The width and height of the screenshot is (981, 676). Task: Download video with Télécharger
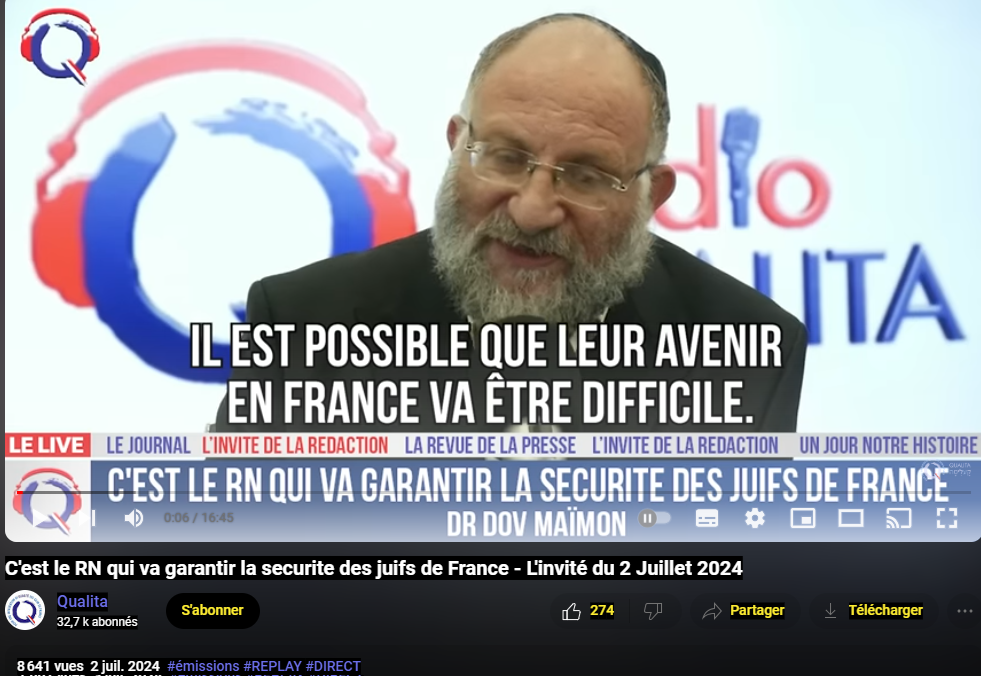(x=873, y=611)
